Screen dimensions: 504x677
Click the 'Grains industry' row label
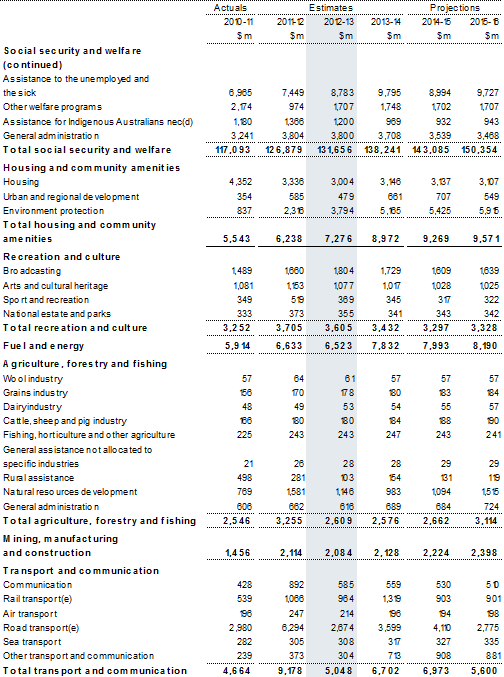pyautogui.click(x=35, y=393)
